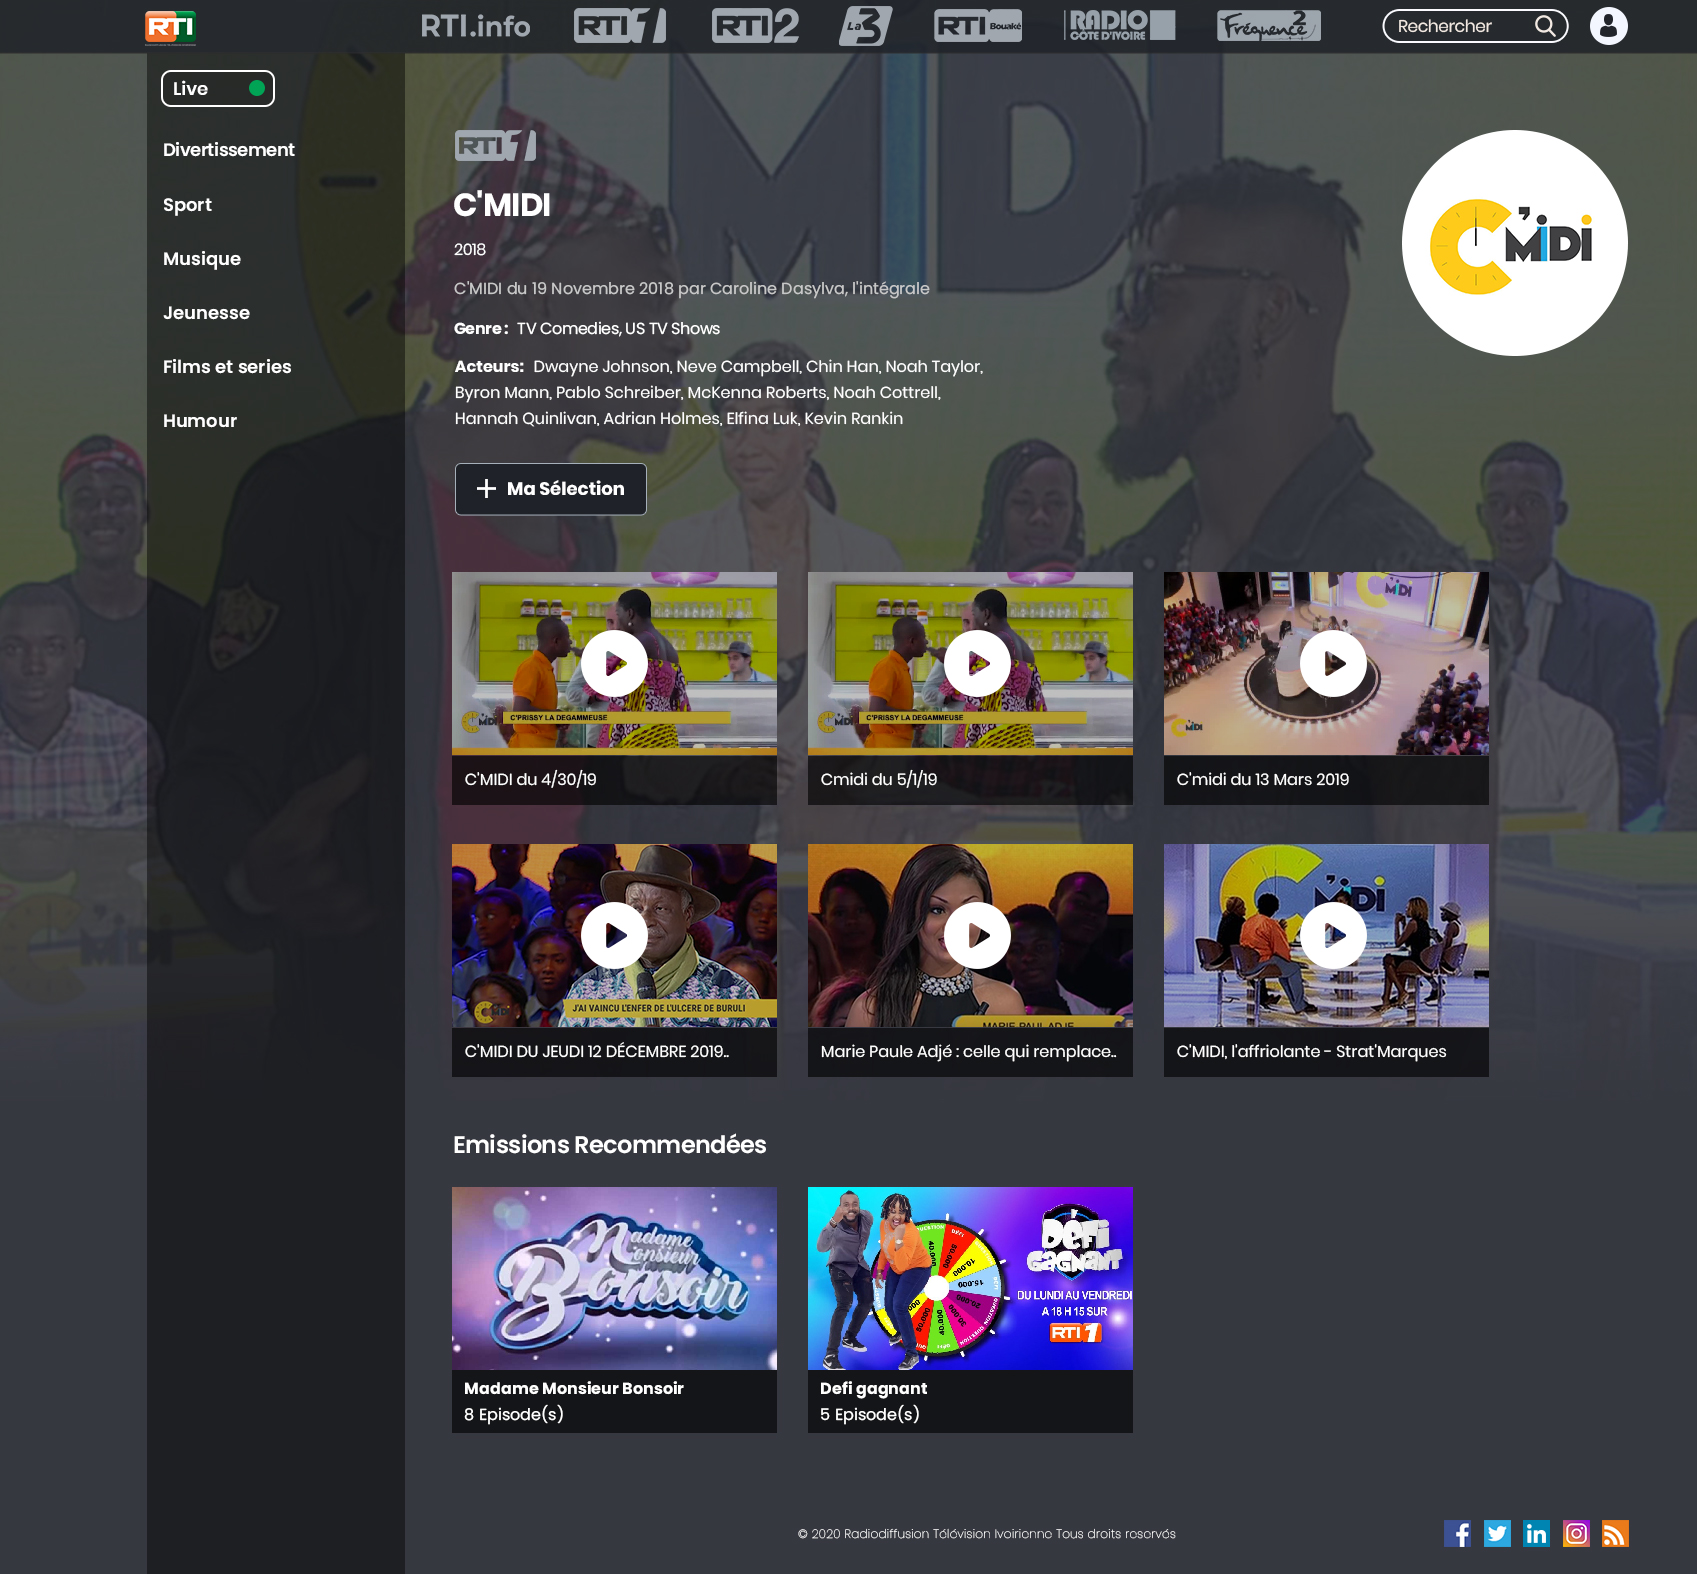Open the RTI Bouaké channel logo

pyautogui.click(x=978, y=26)
